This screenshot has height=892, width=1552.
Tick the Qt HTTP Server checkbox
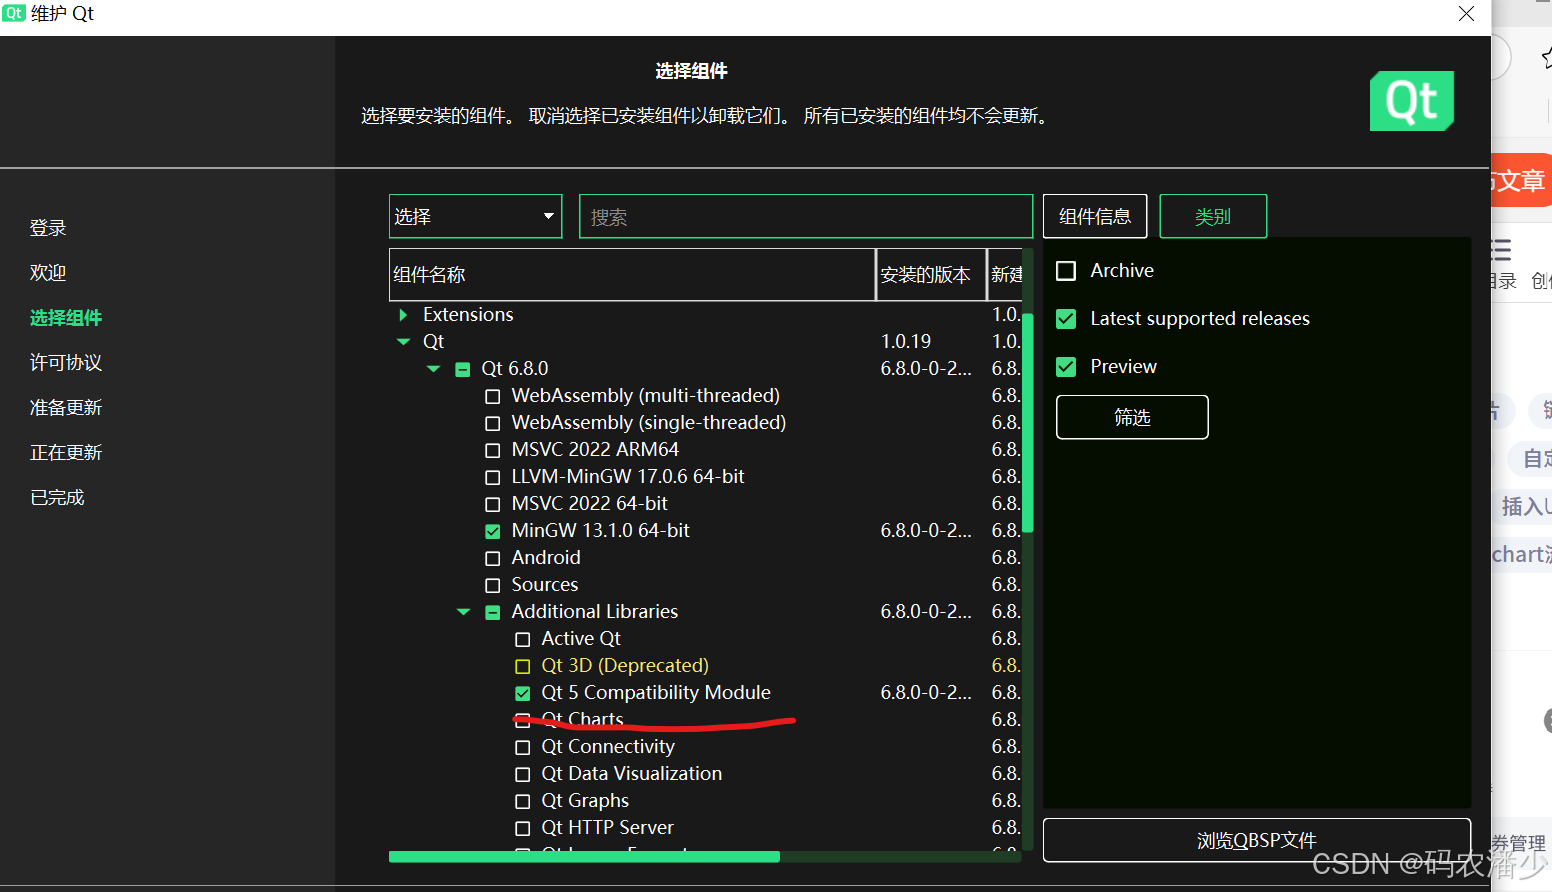click(522, 829)
